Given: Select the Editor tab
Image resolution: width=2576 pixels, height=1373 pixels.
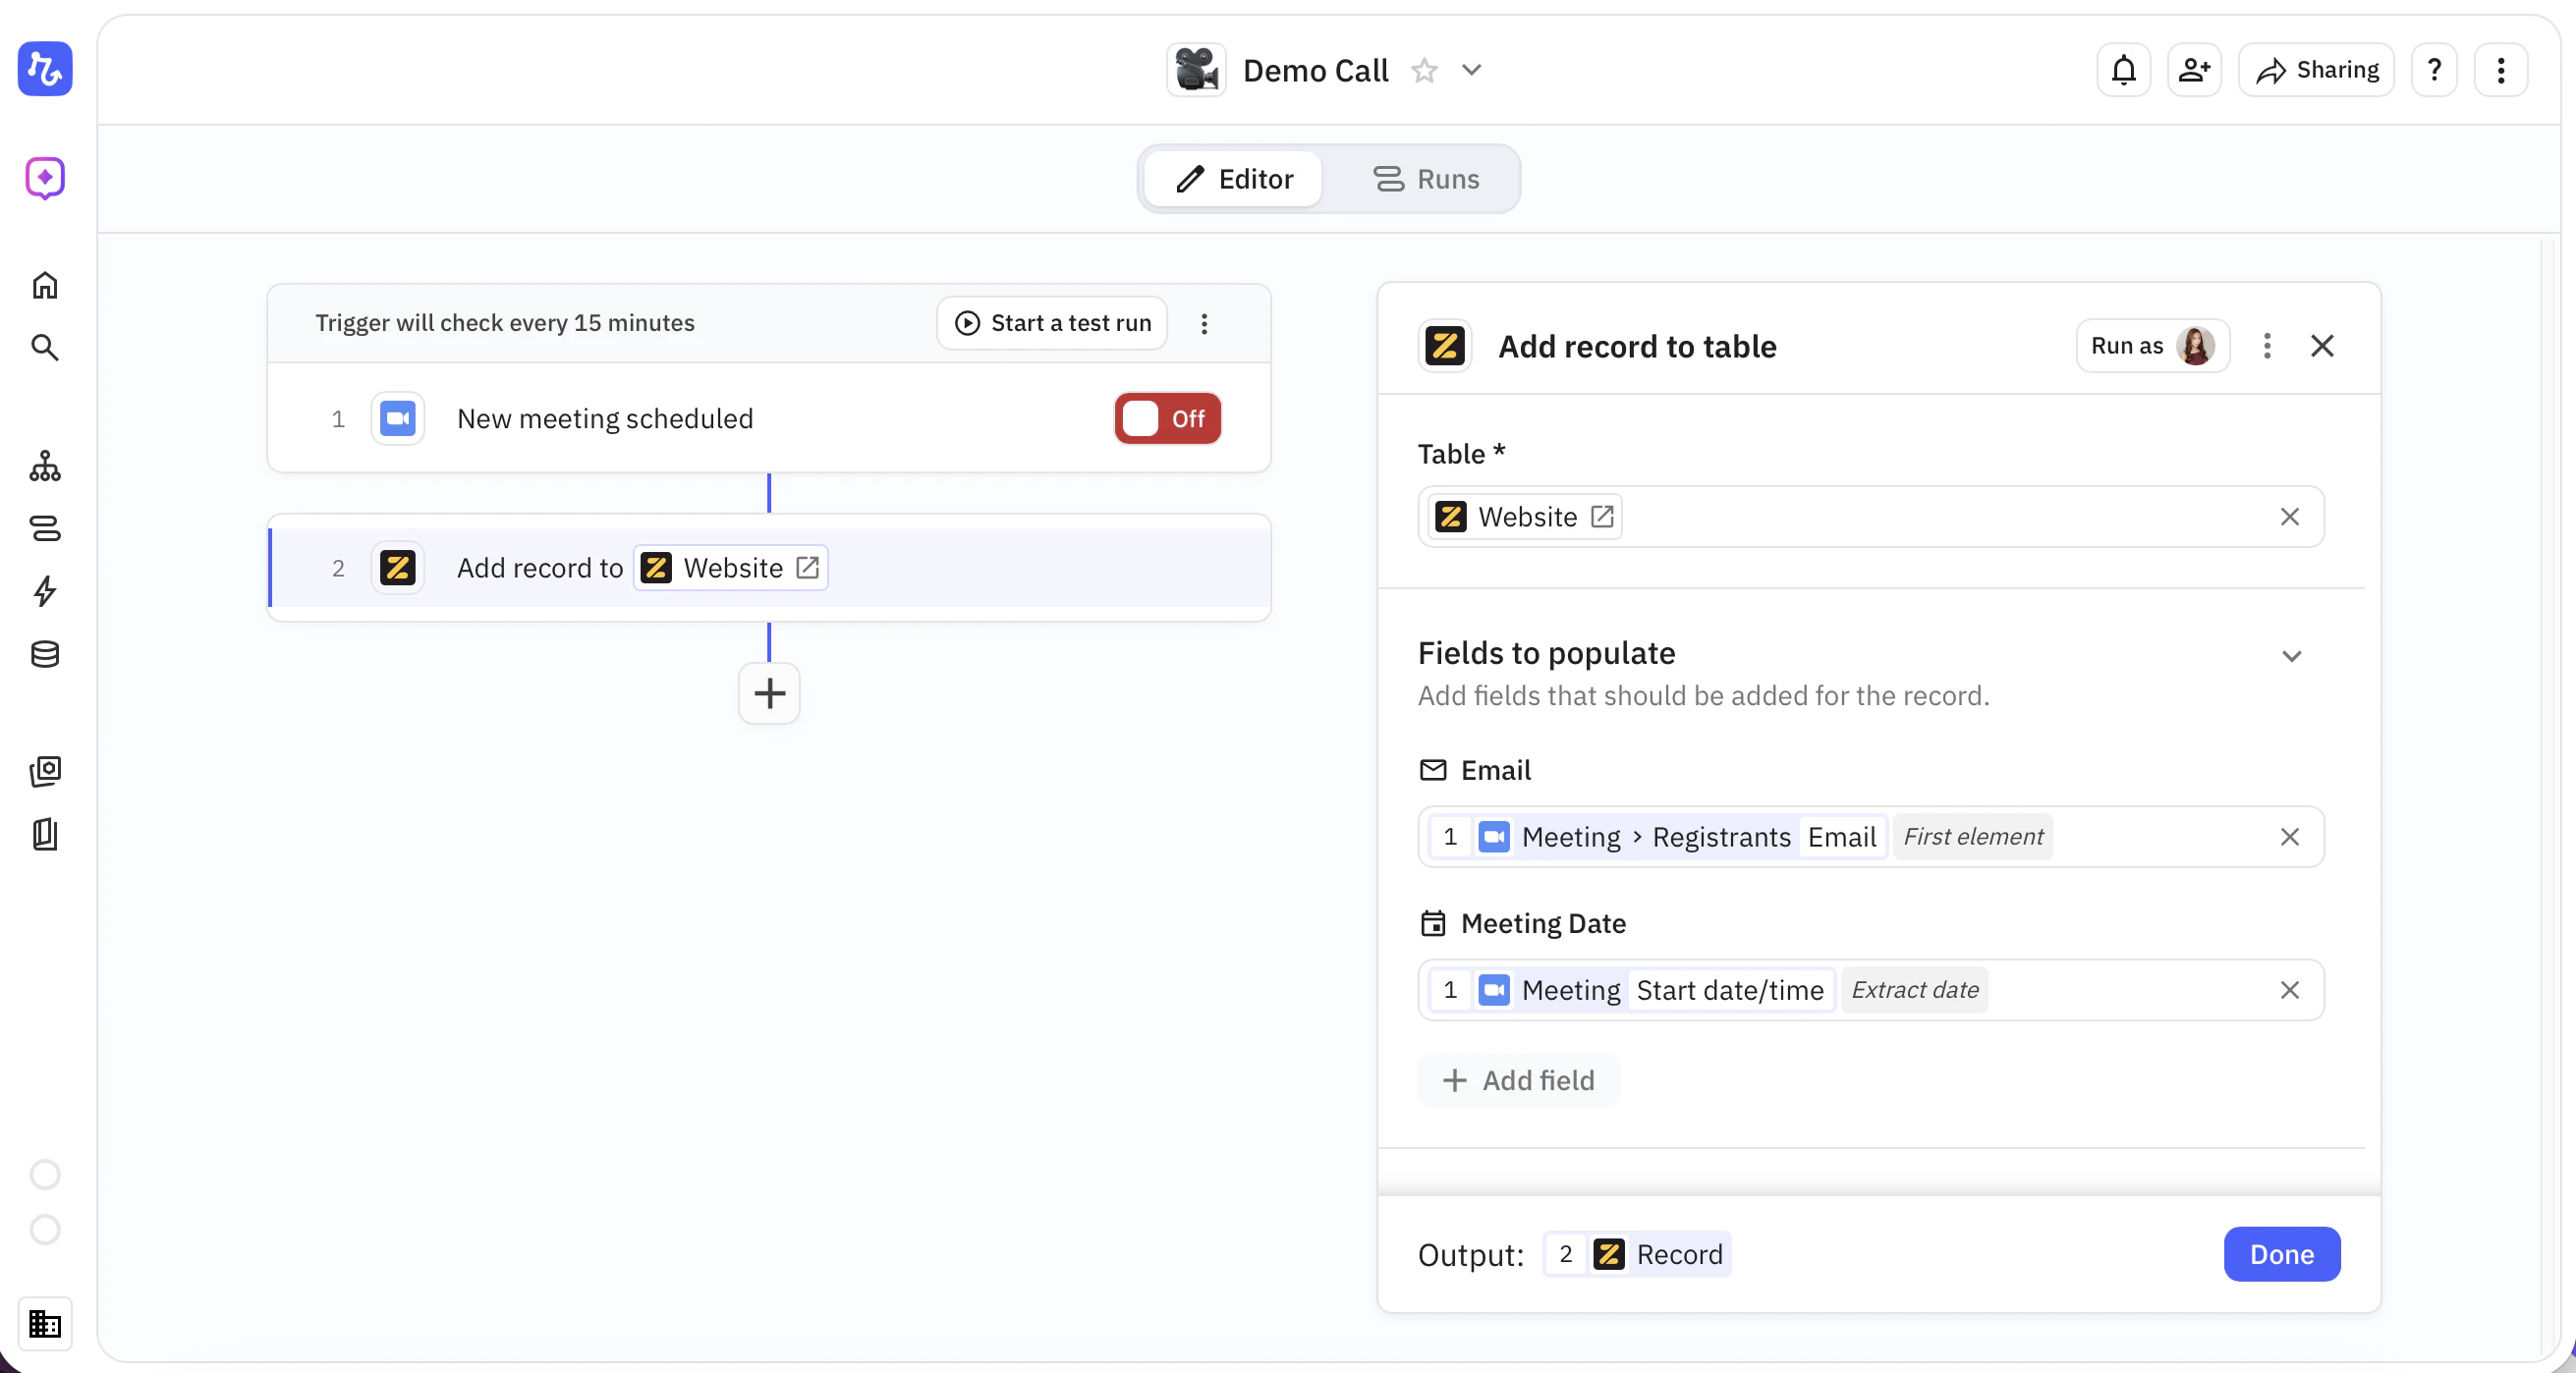Looking at the screenshot, I should (x=1234, y=179).
